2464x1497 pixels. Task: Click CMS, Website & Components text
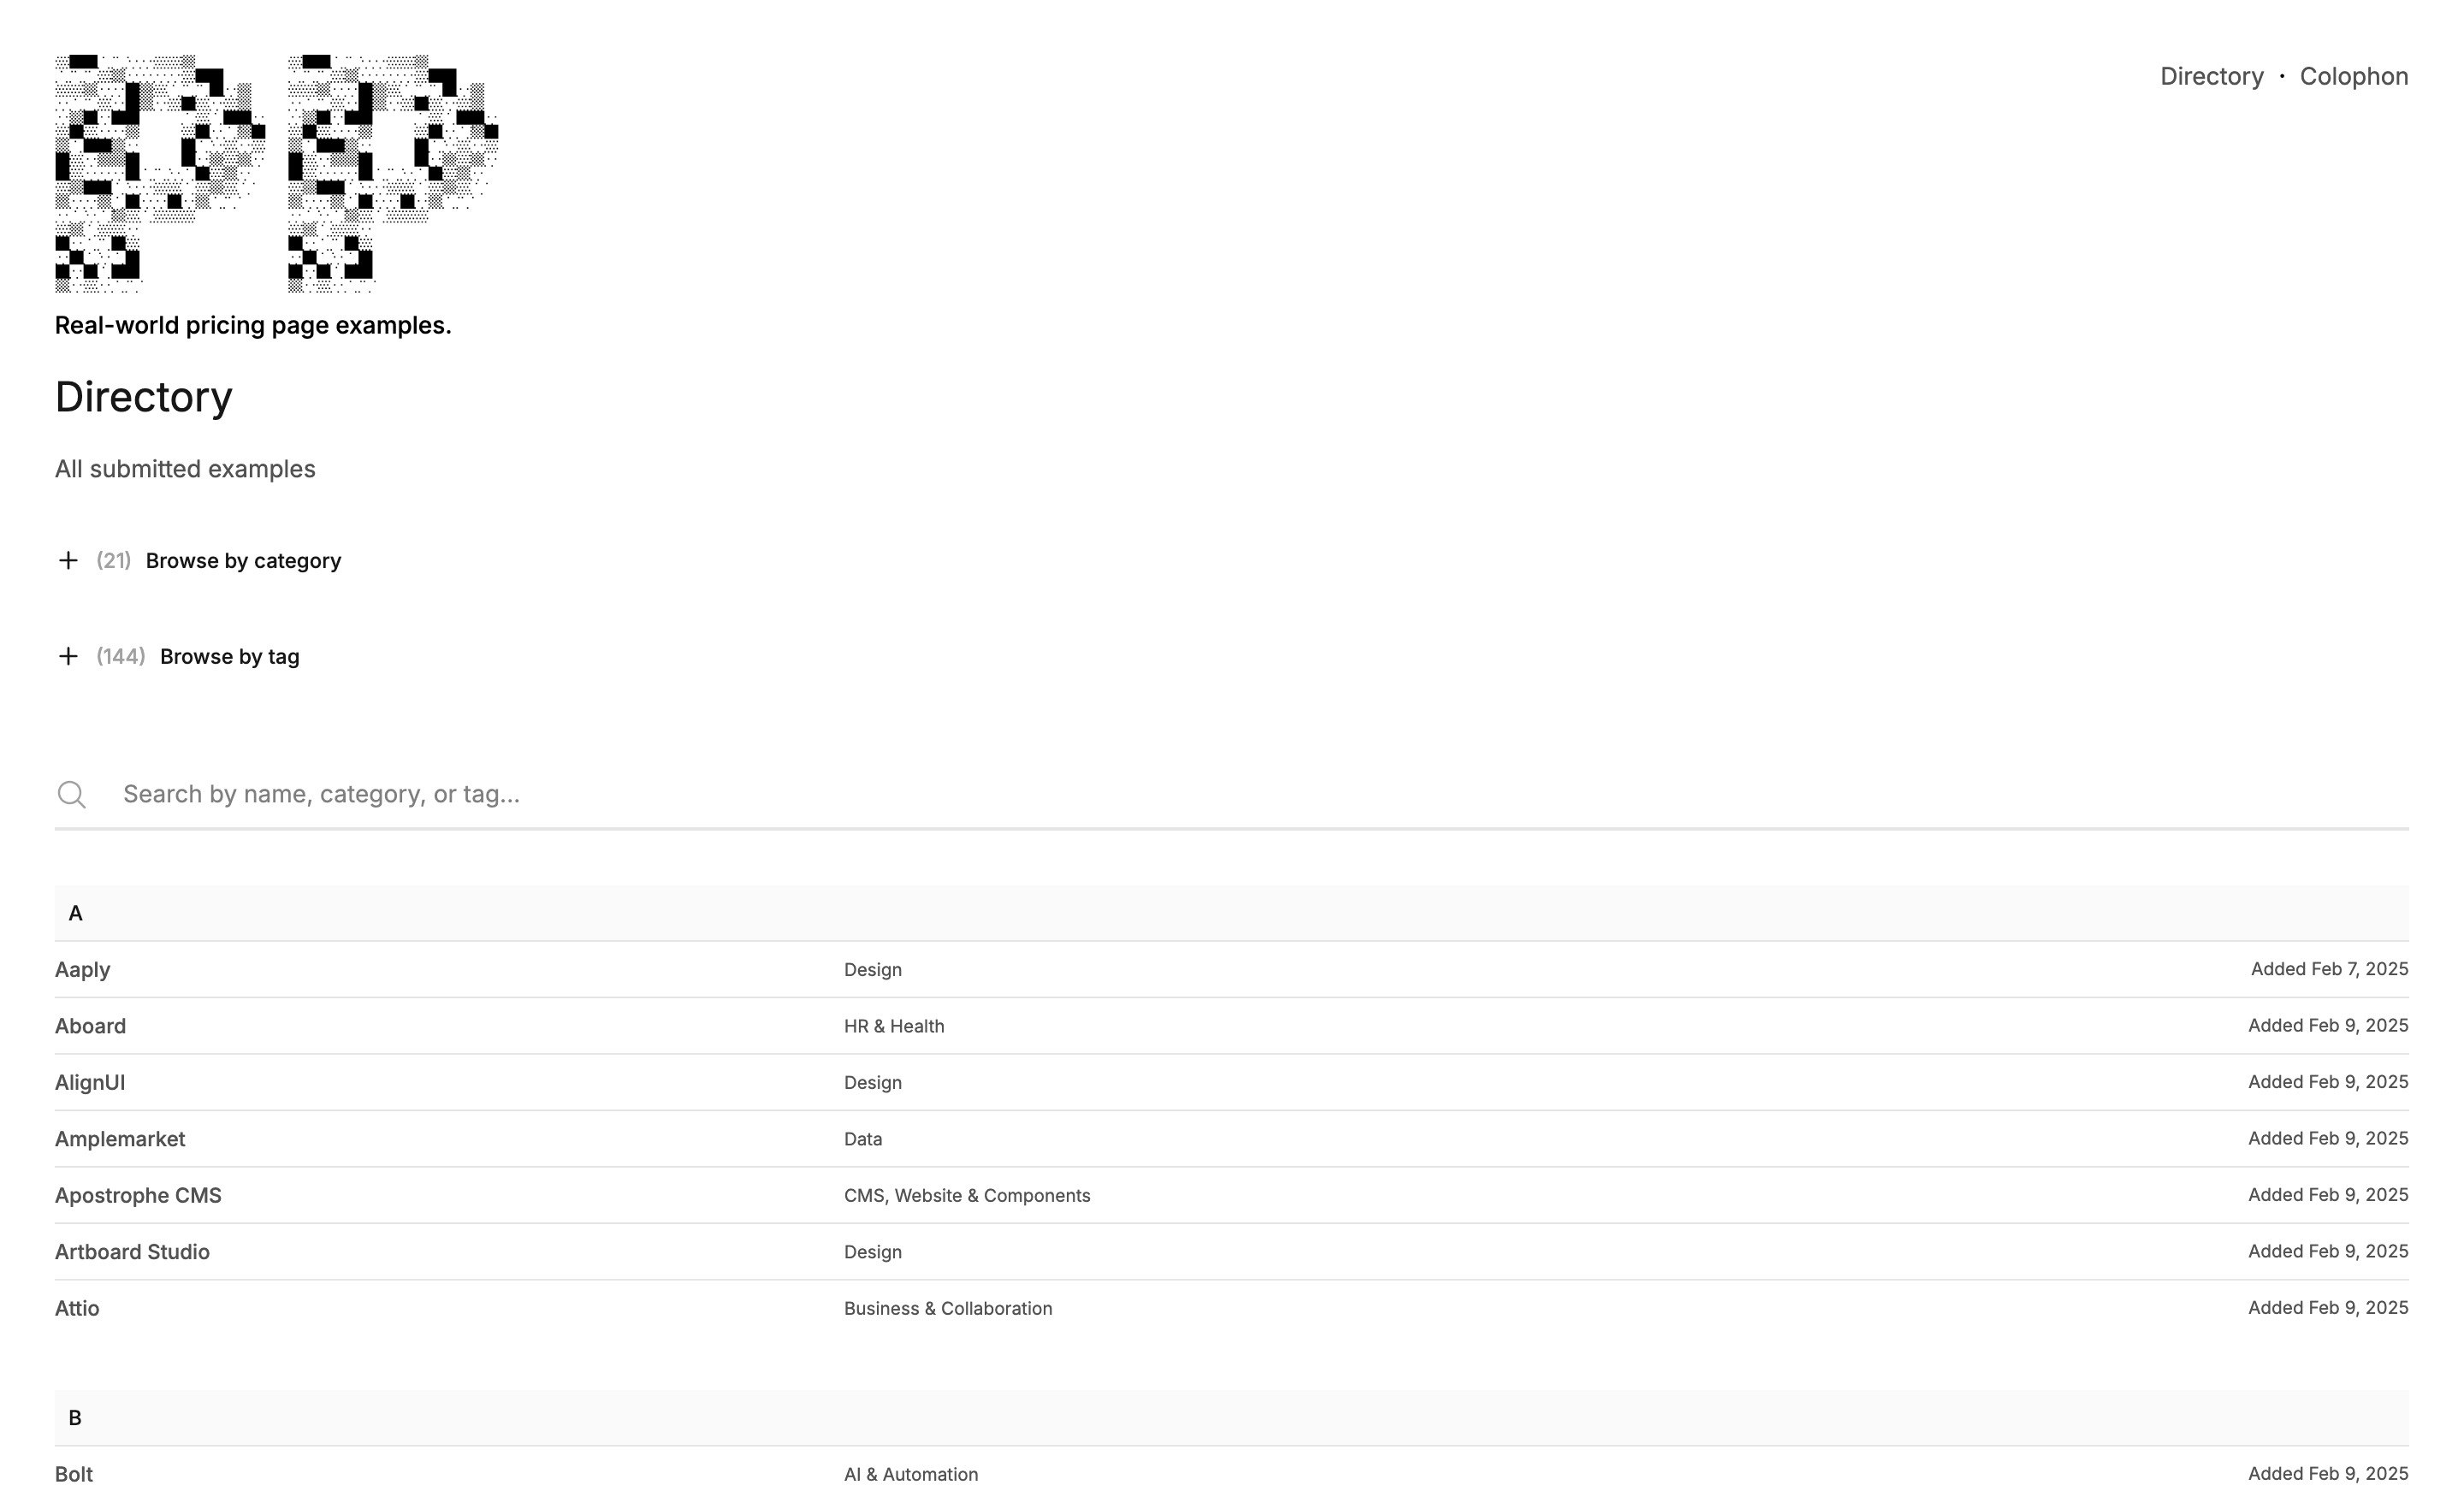(966, 1196)
